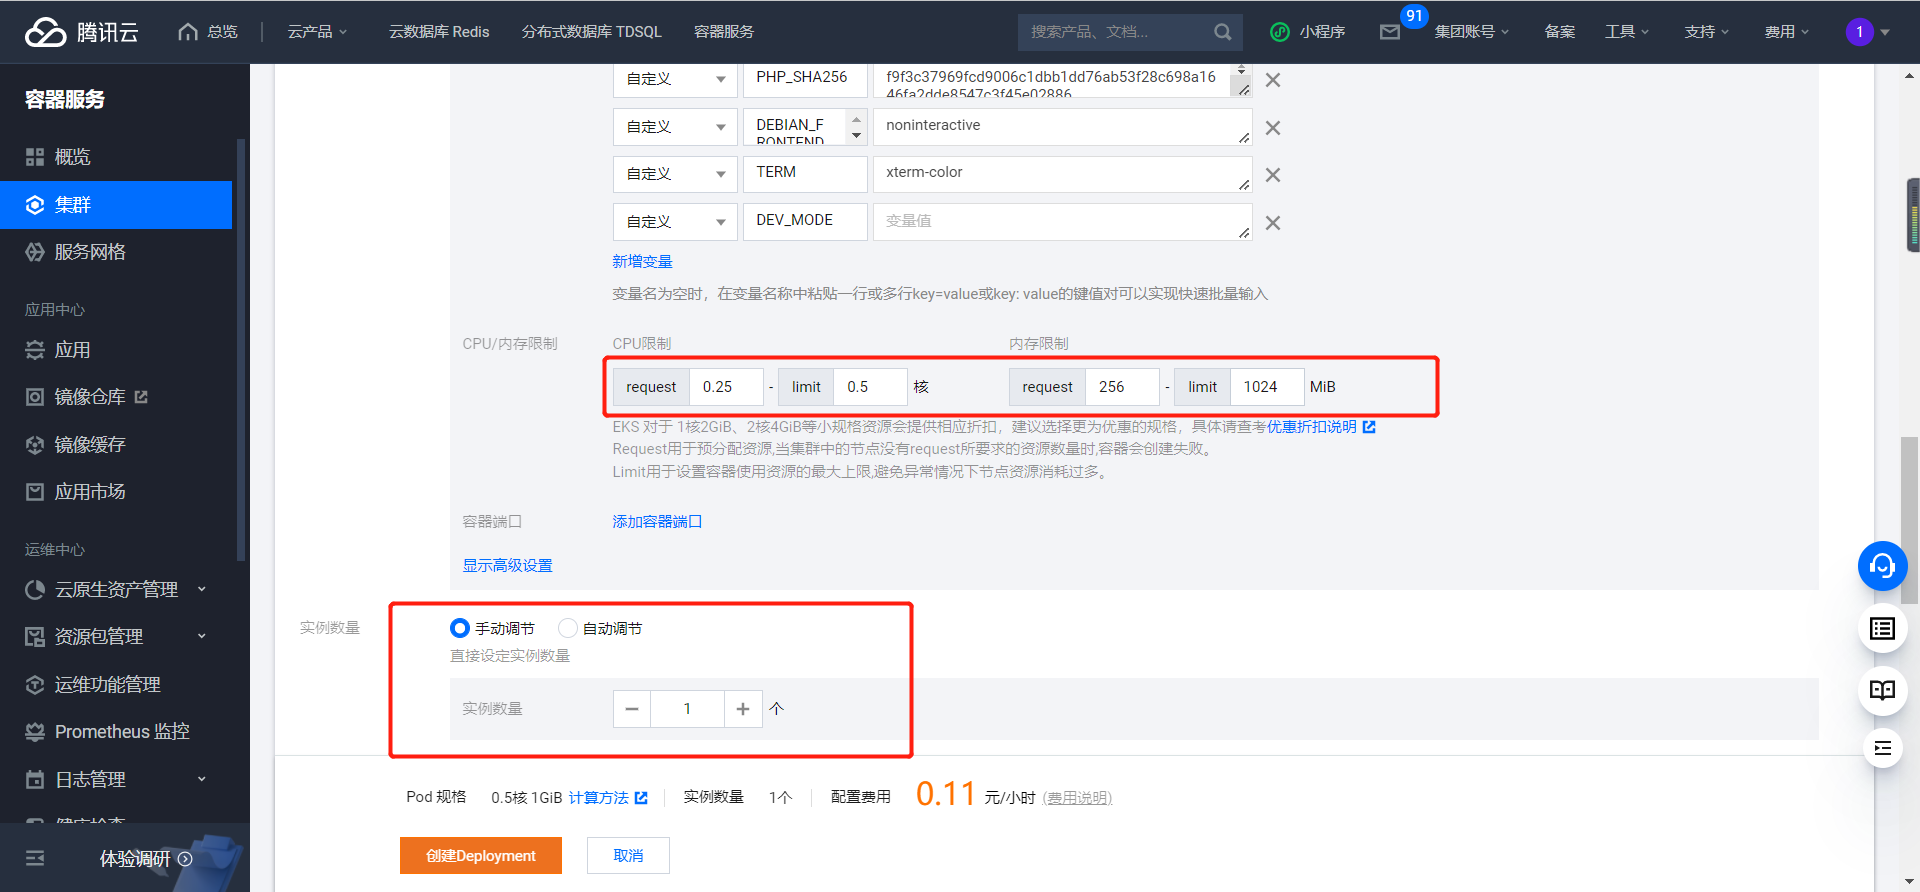
Task: Go to 总览 home in top bar
Action: tap(208, 32)
